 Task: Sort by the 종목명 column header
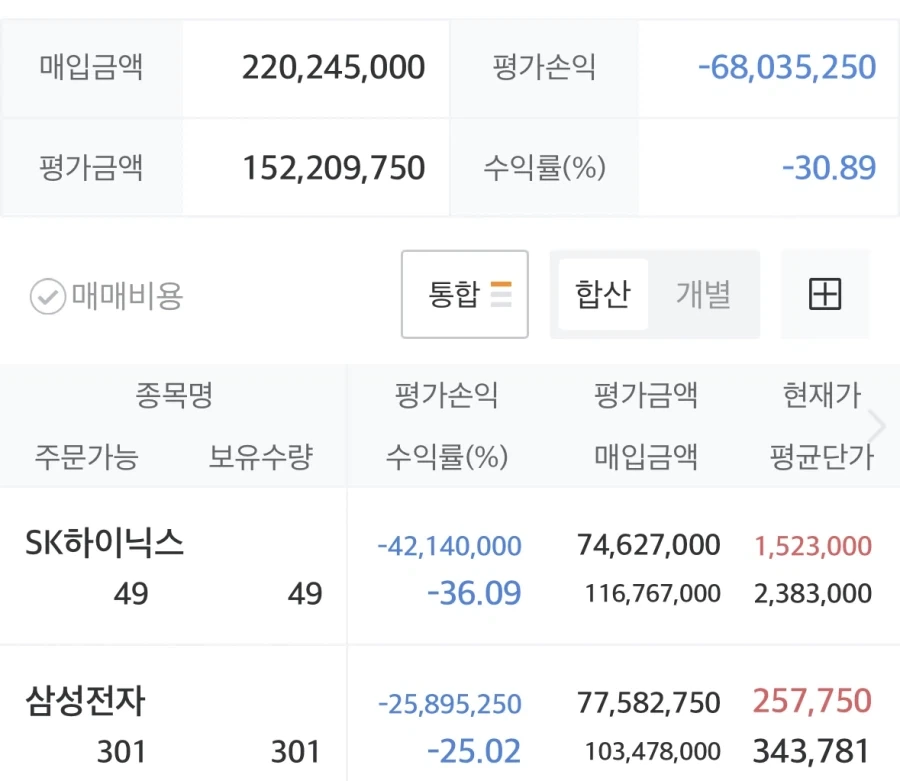click(x=174, y=395)
